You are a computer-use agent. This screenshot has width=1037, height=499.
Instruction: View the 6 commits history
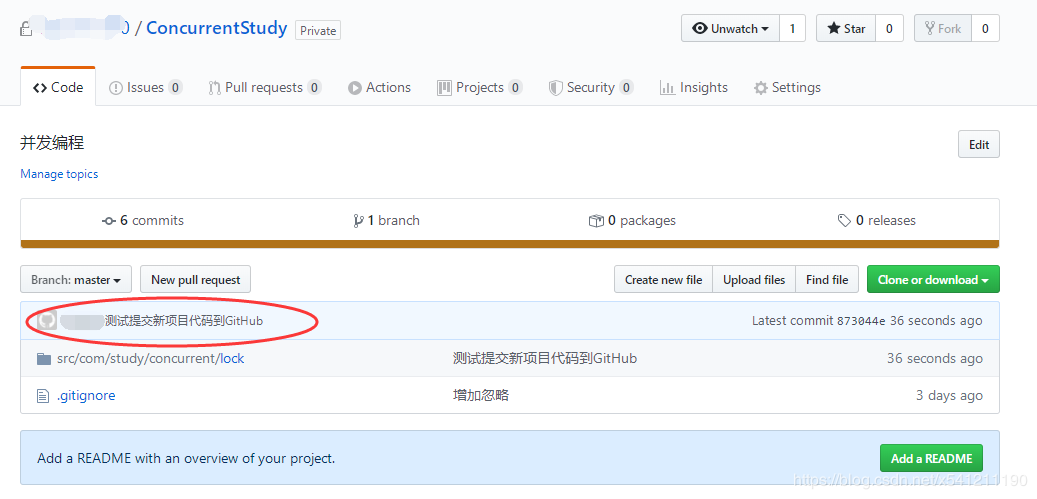[x=143, y=220]
